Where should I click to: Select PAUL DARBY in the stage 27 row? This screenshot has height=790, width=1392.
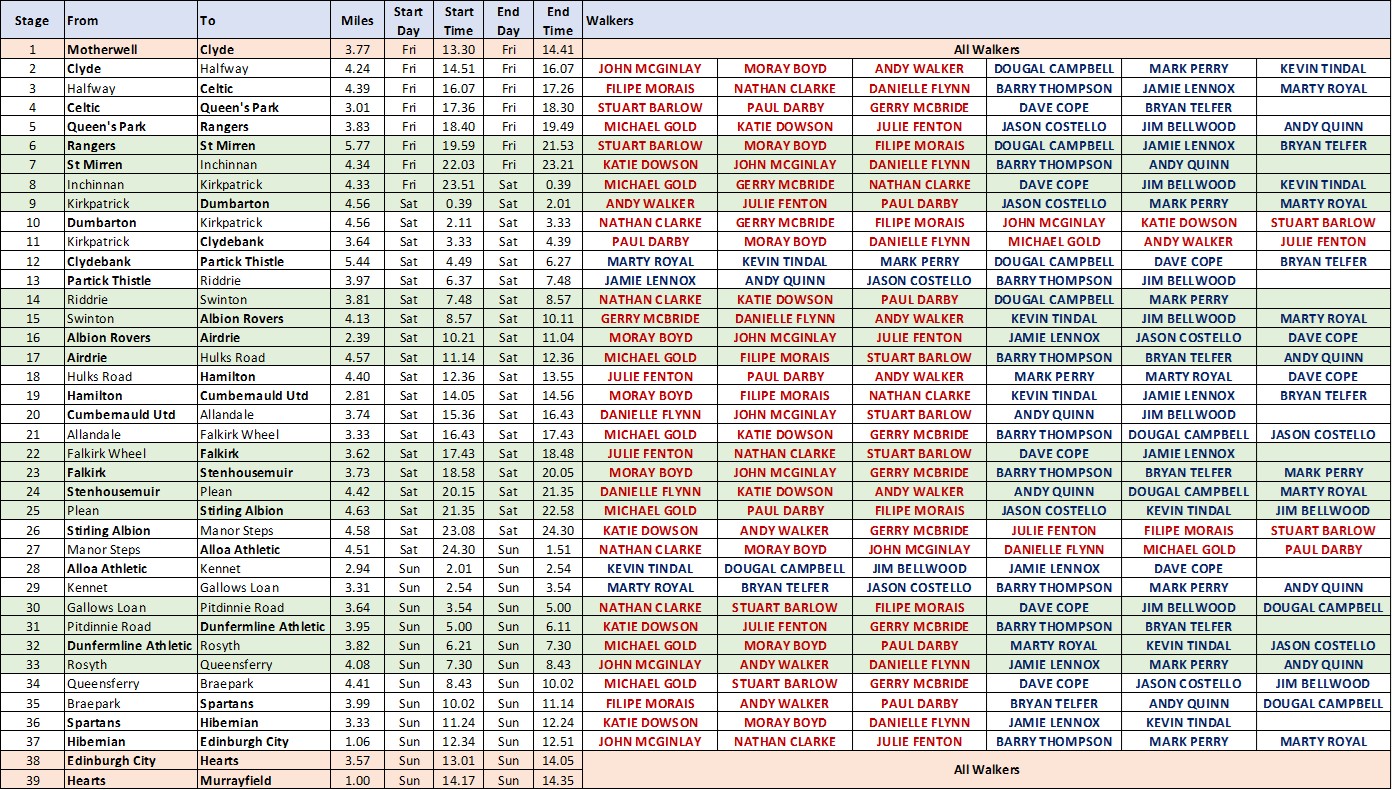[x=1323, y=549]
